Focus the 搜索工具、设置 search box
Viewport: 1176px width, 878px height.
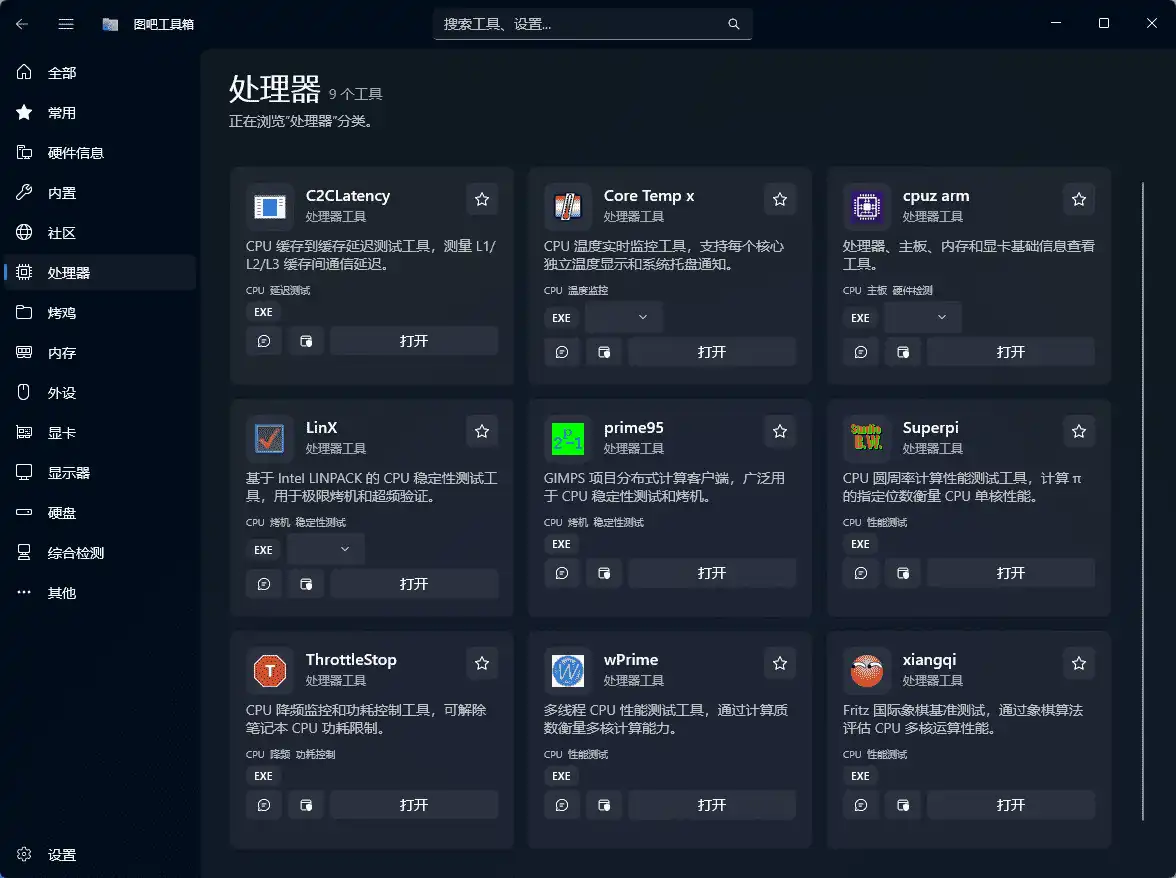pyautogui.click(x=592, y=24)
